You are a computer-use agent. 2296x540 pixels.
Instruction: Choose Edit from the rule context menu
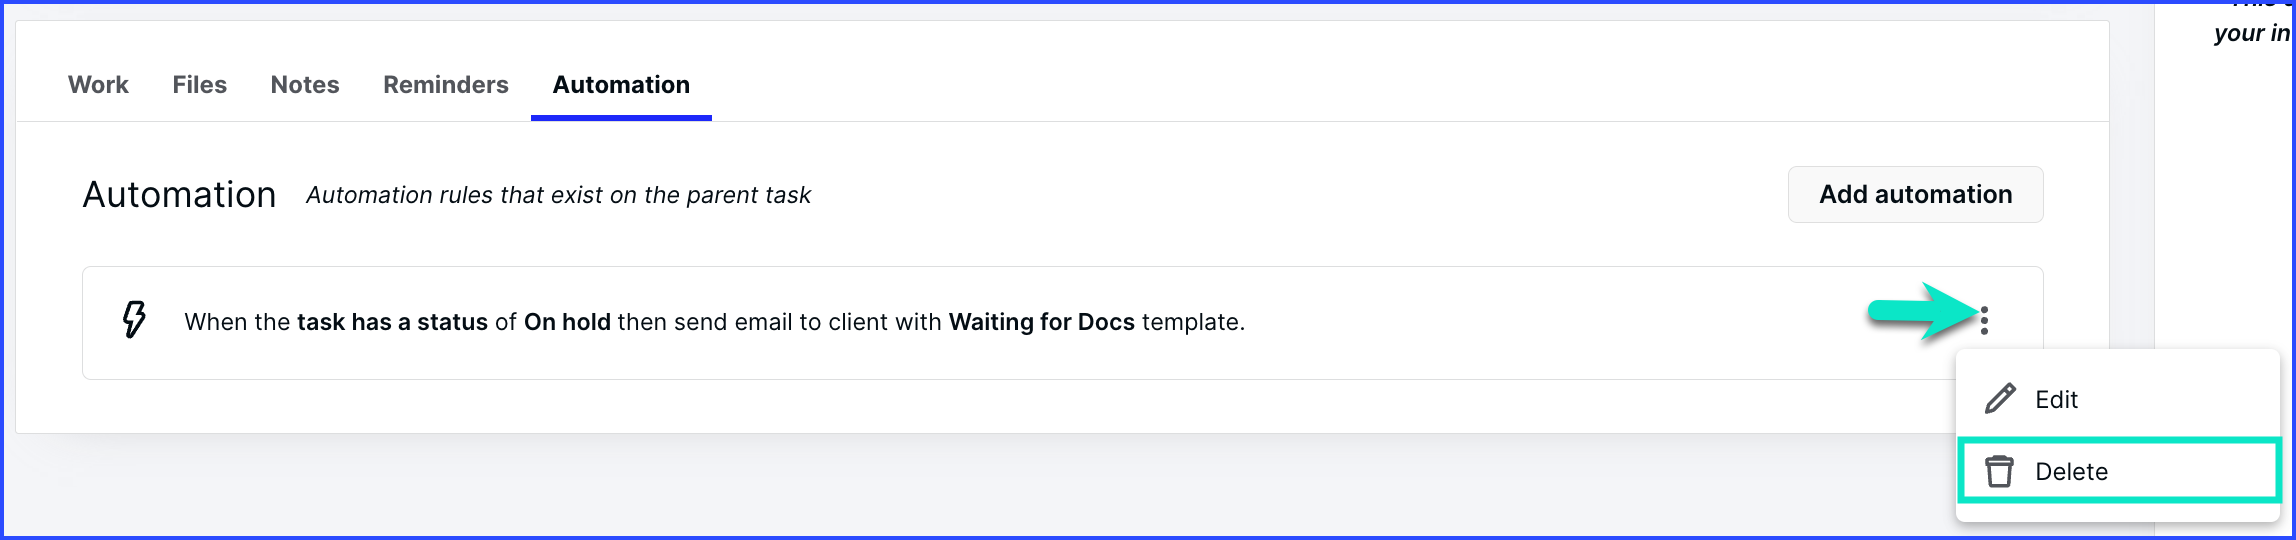(x=2118, y=399)
